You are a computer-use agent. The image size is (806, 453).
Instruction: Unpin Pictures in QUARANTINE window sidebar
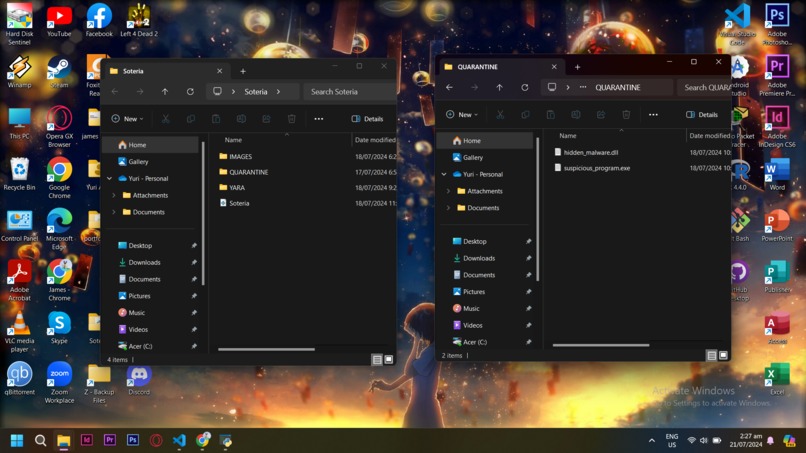[528, 292]
